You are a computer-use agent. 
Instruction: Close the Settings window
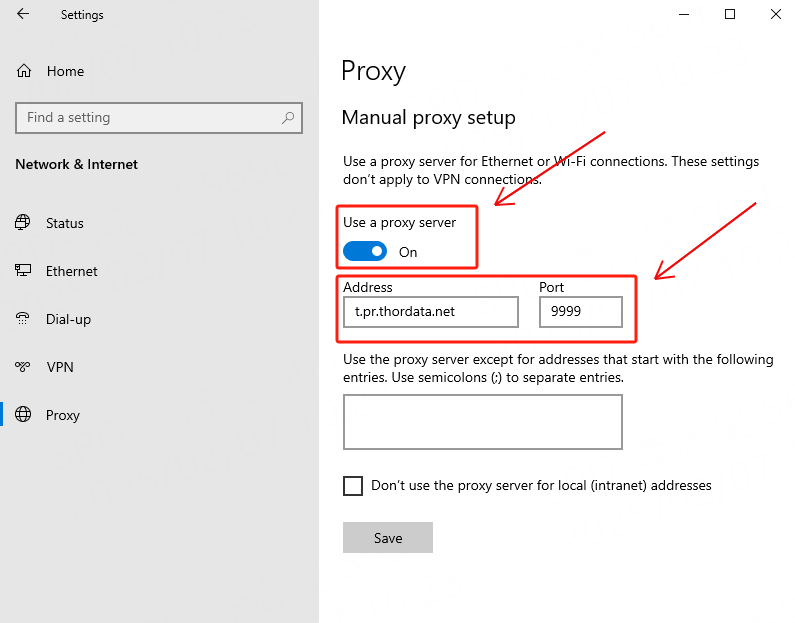(775, 14)
